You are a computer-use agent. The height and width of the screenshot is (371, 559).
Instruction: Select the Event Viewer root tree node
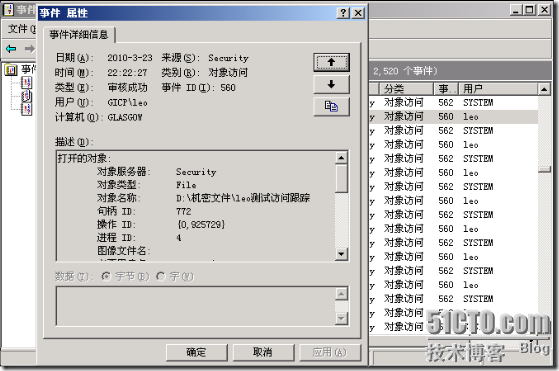pos(21,69)
